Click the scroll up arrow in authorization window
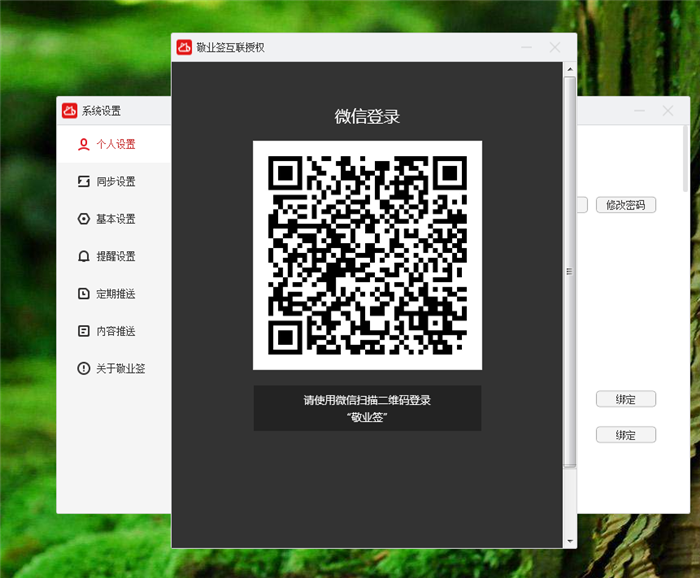The width and height of the screenshot is (700, 578). click(570, 69)
